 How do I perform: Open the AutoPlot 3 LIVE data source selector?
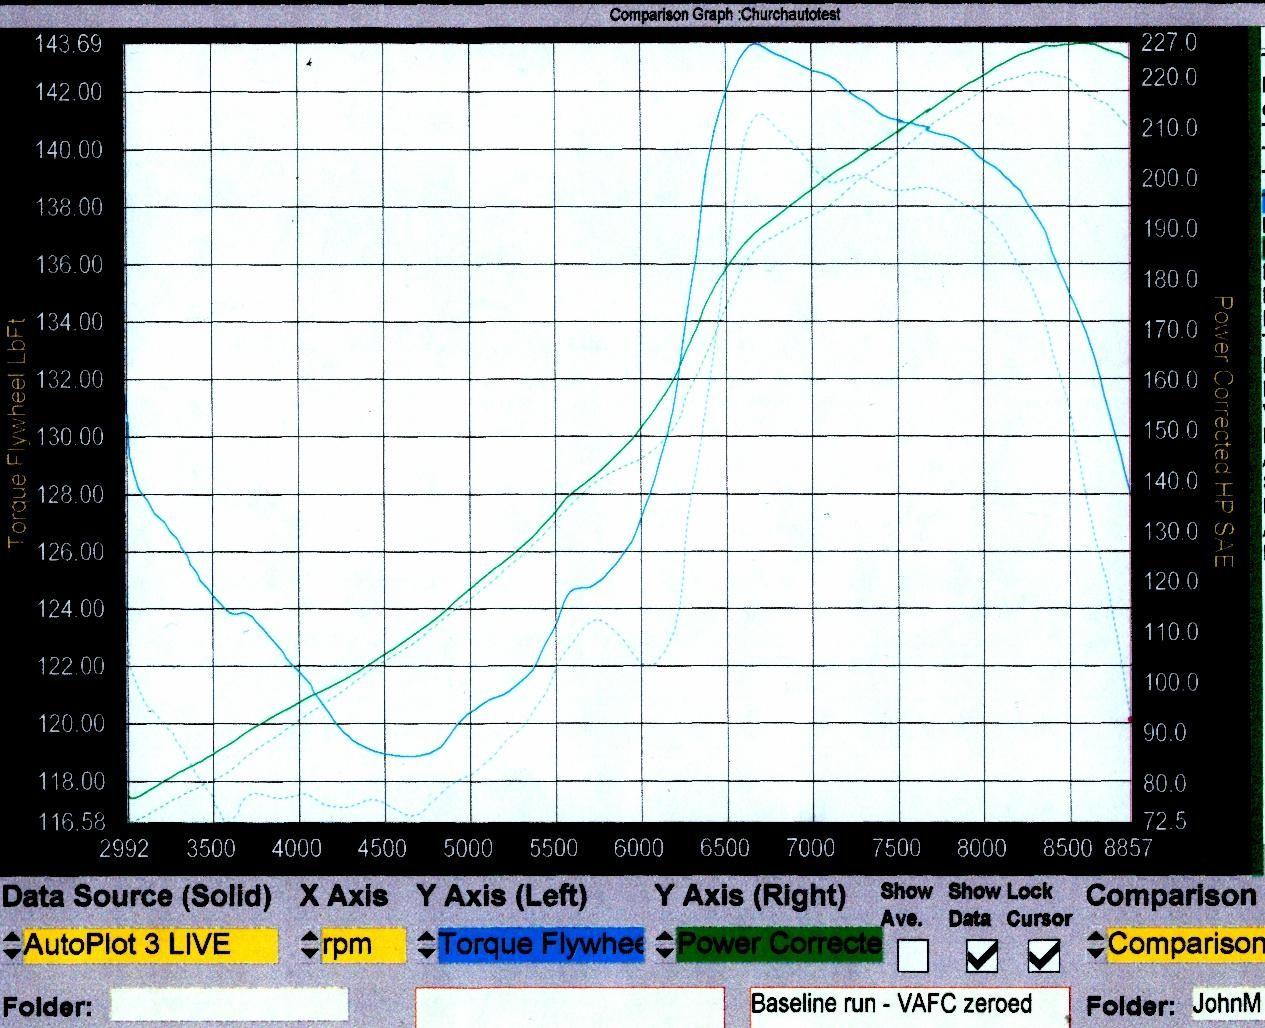(150, 945)
